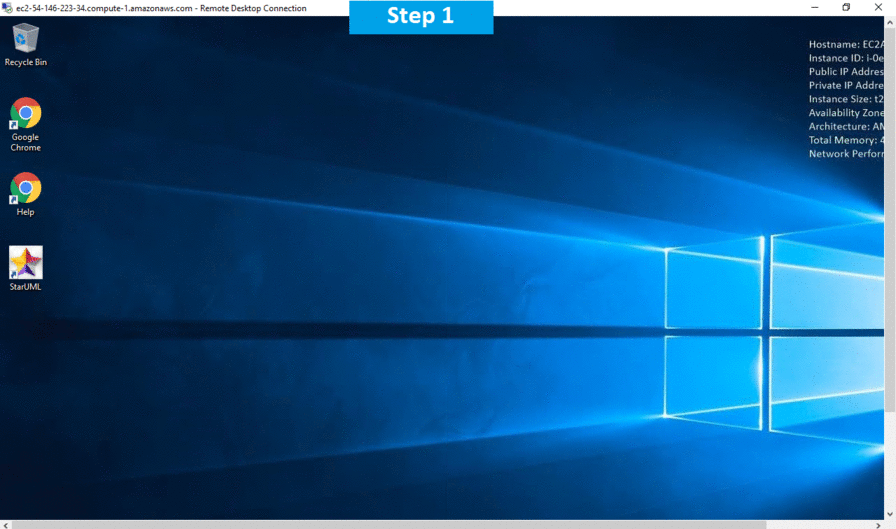The image size is (896, 529).
Task: Click the Hostname line in desktop info
Action: 846,44
